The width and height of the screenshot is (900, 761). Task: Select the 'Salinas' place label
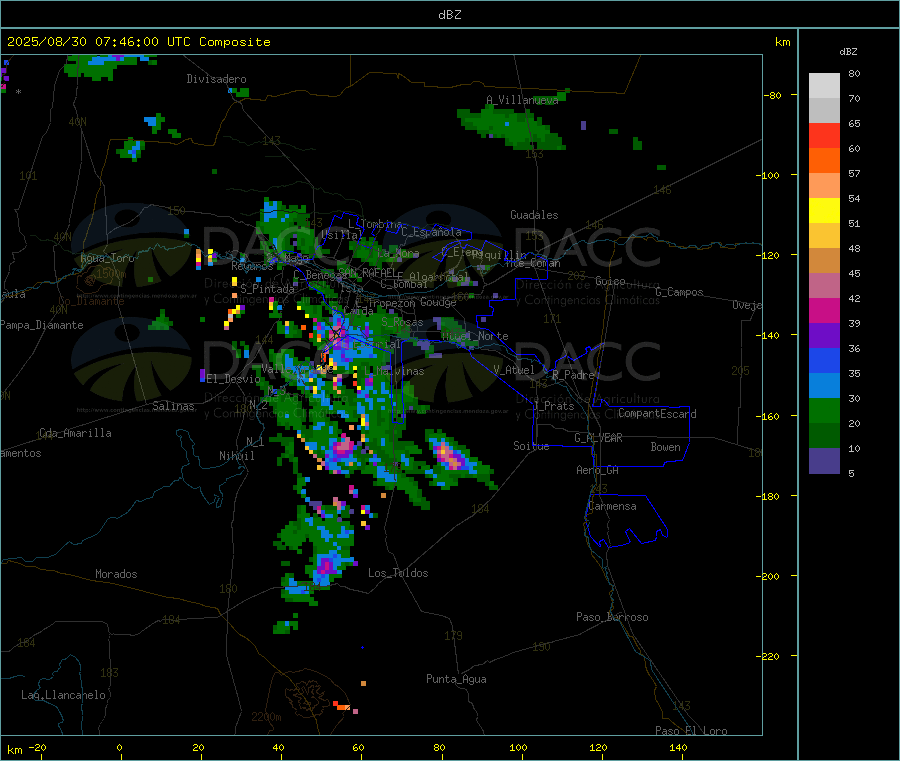(x=173, y=406)
